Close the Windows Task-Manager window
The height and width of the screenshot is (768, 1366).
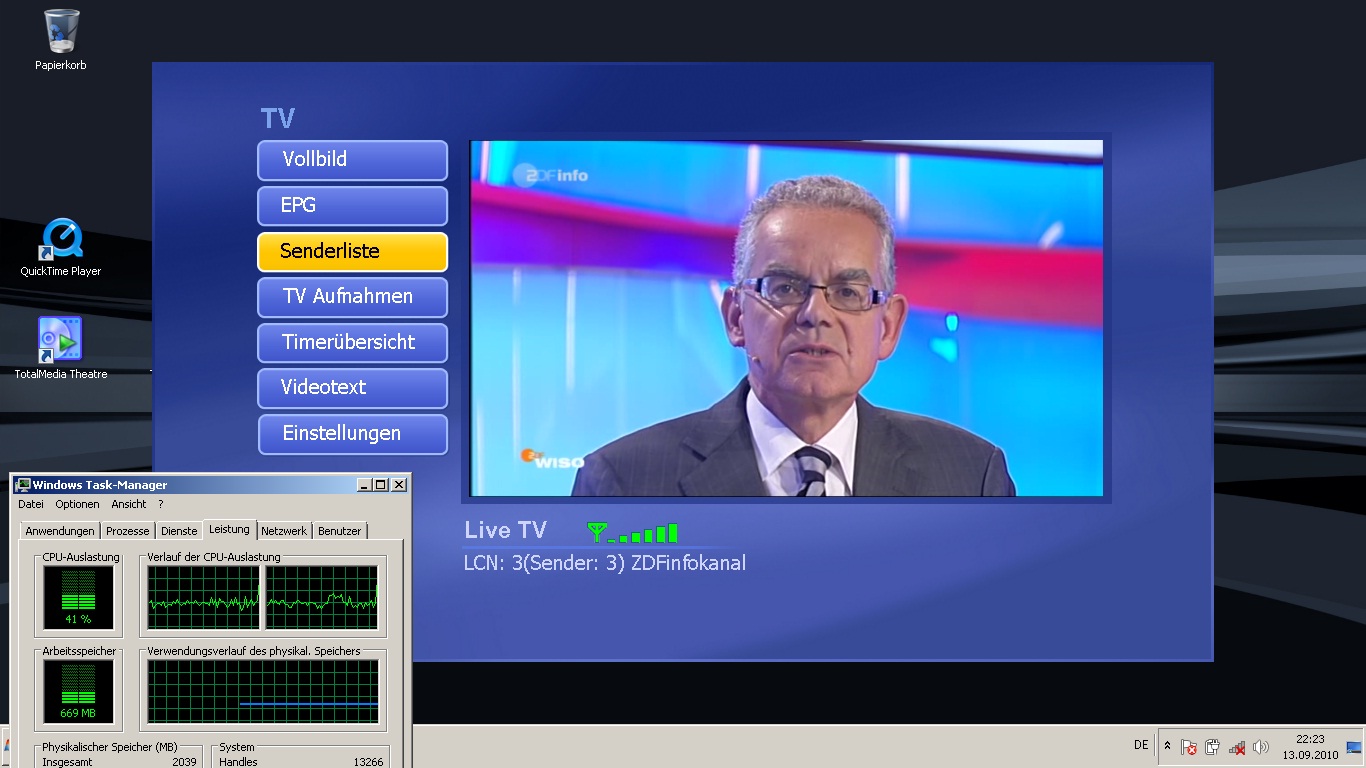[399, 485]
